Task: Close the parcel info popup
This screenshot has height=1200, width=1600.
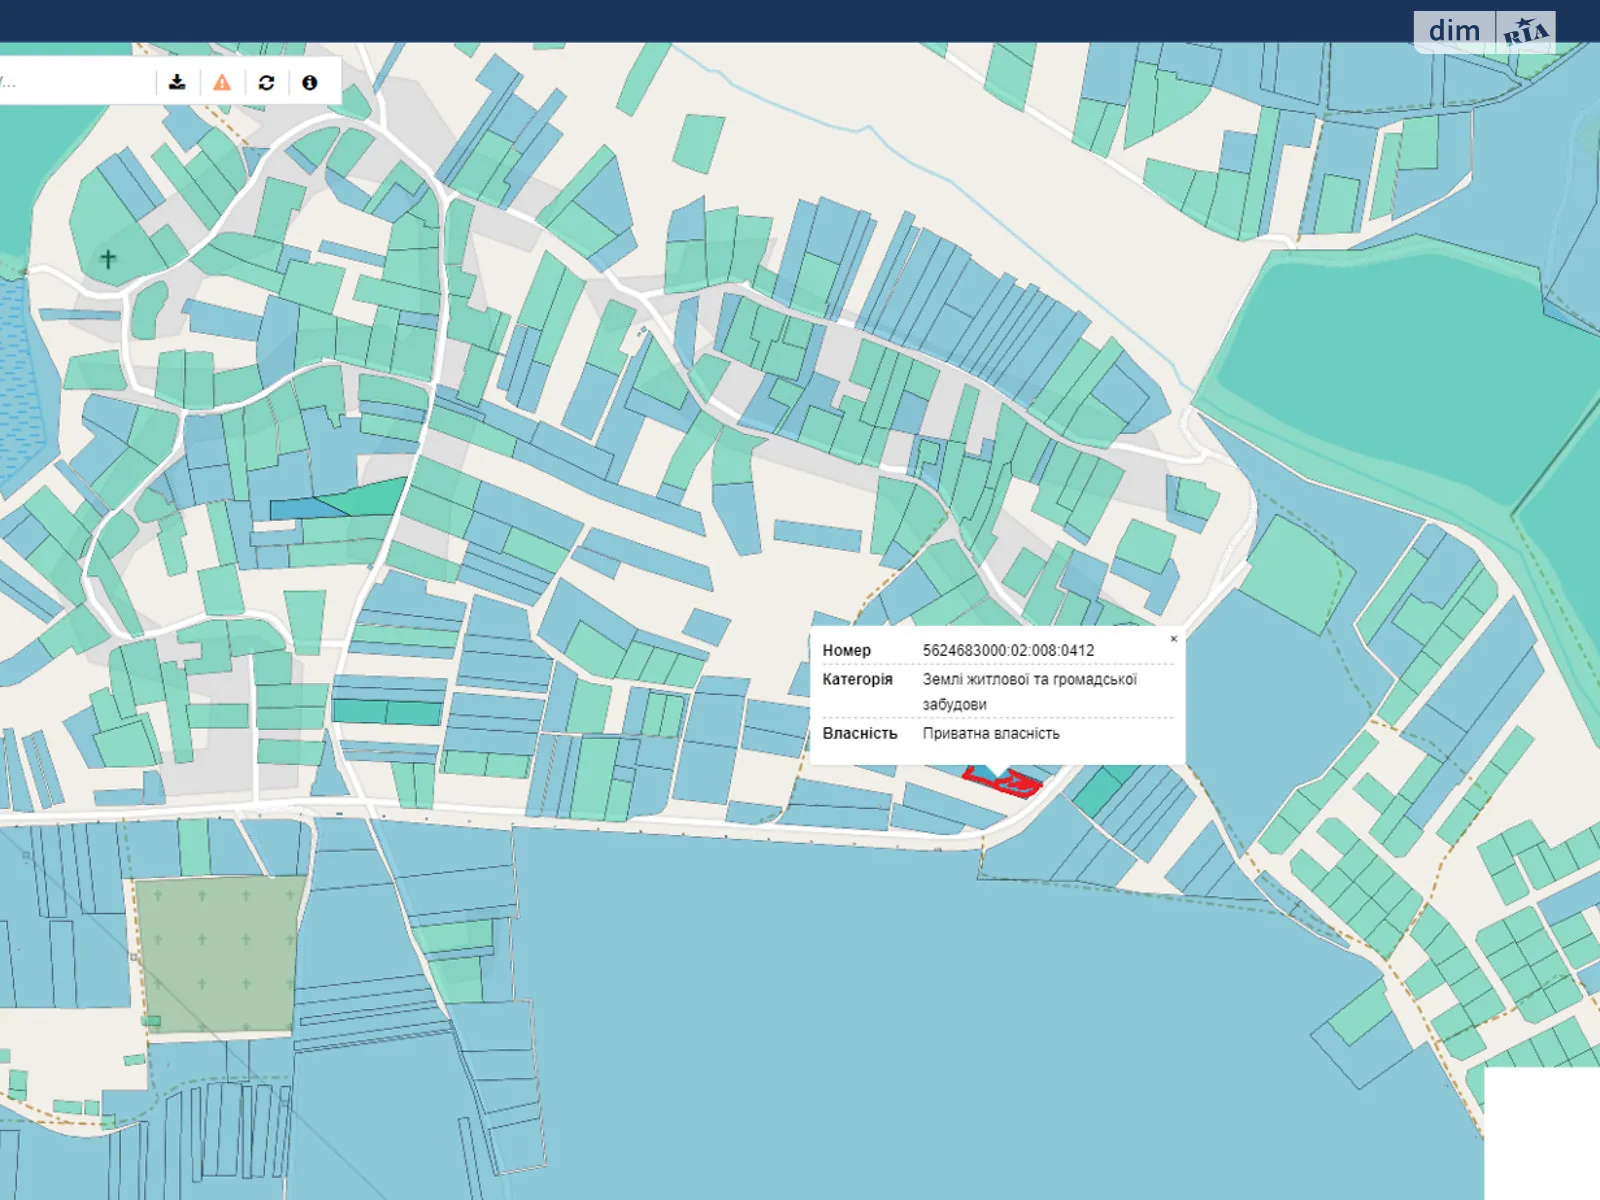Action: 1174,639
